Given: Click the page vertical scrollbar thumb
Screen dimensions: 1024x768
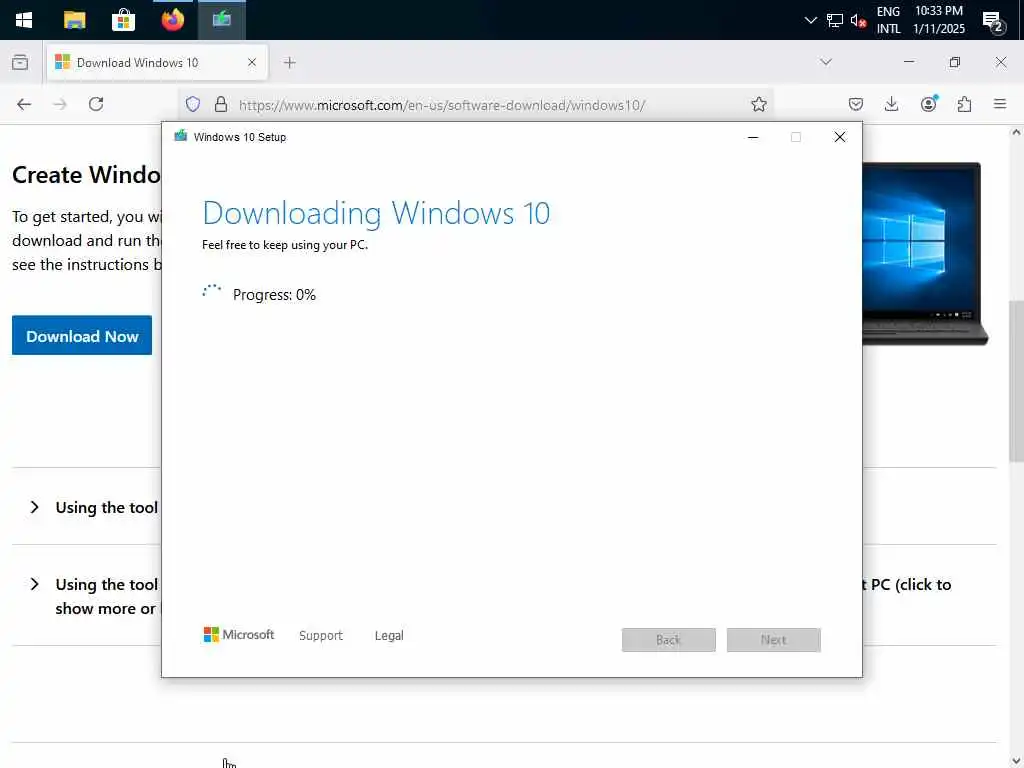Looking at the screenshot, I should pos(1016,381).
